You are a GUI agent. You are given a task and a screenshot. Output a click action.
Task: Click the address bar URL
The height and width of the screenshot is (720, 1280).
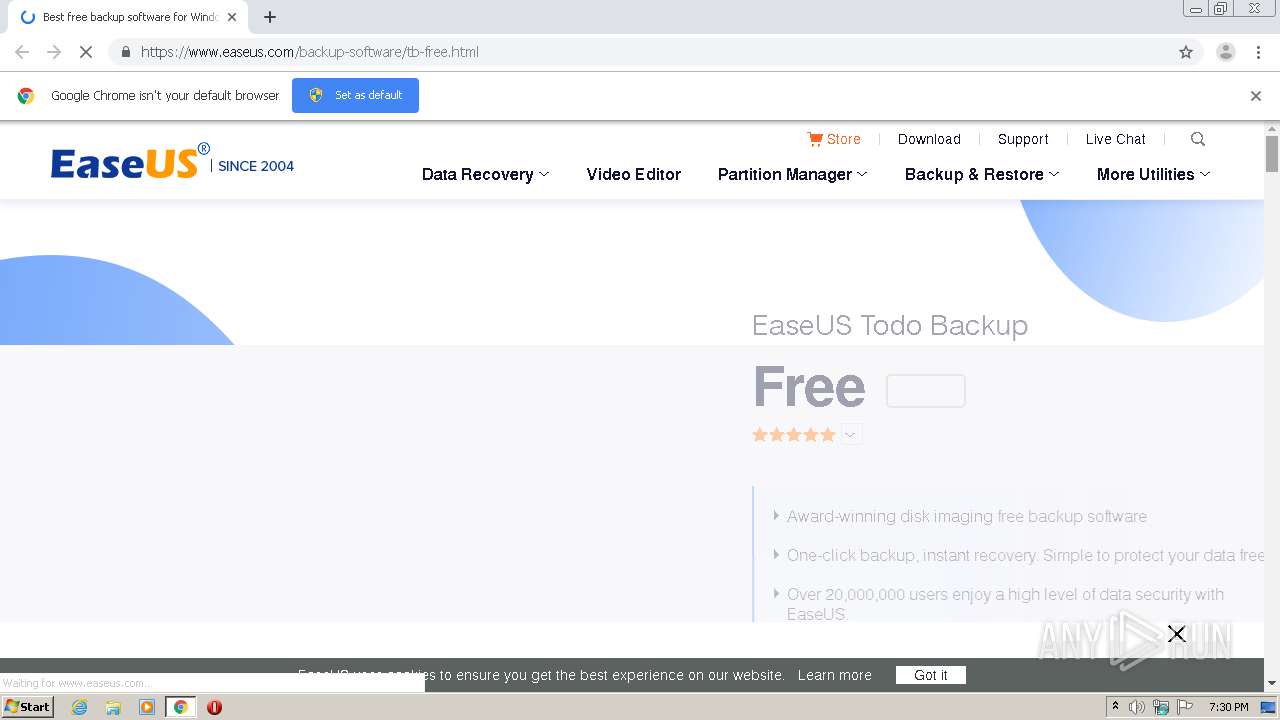(310, 52)
